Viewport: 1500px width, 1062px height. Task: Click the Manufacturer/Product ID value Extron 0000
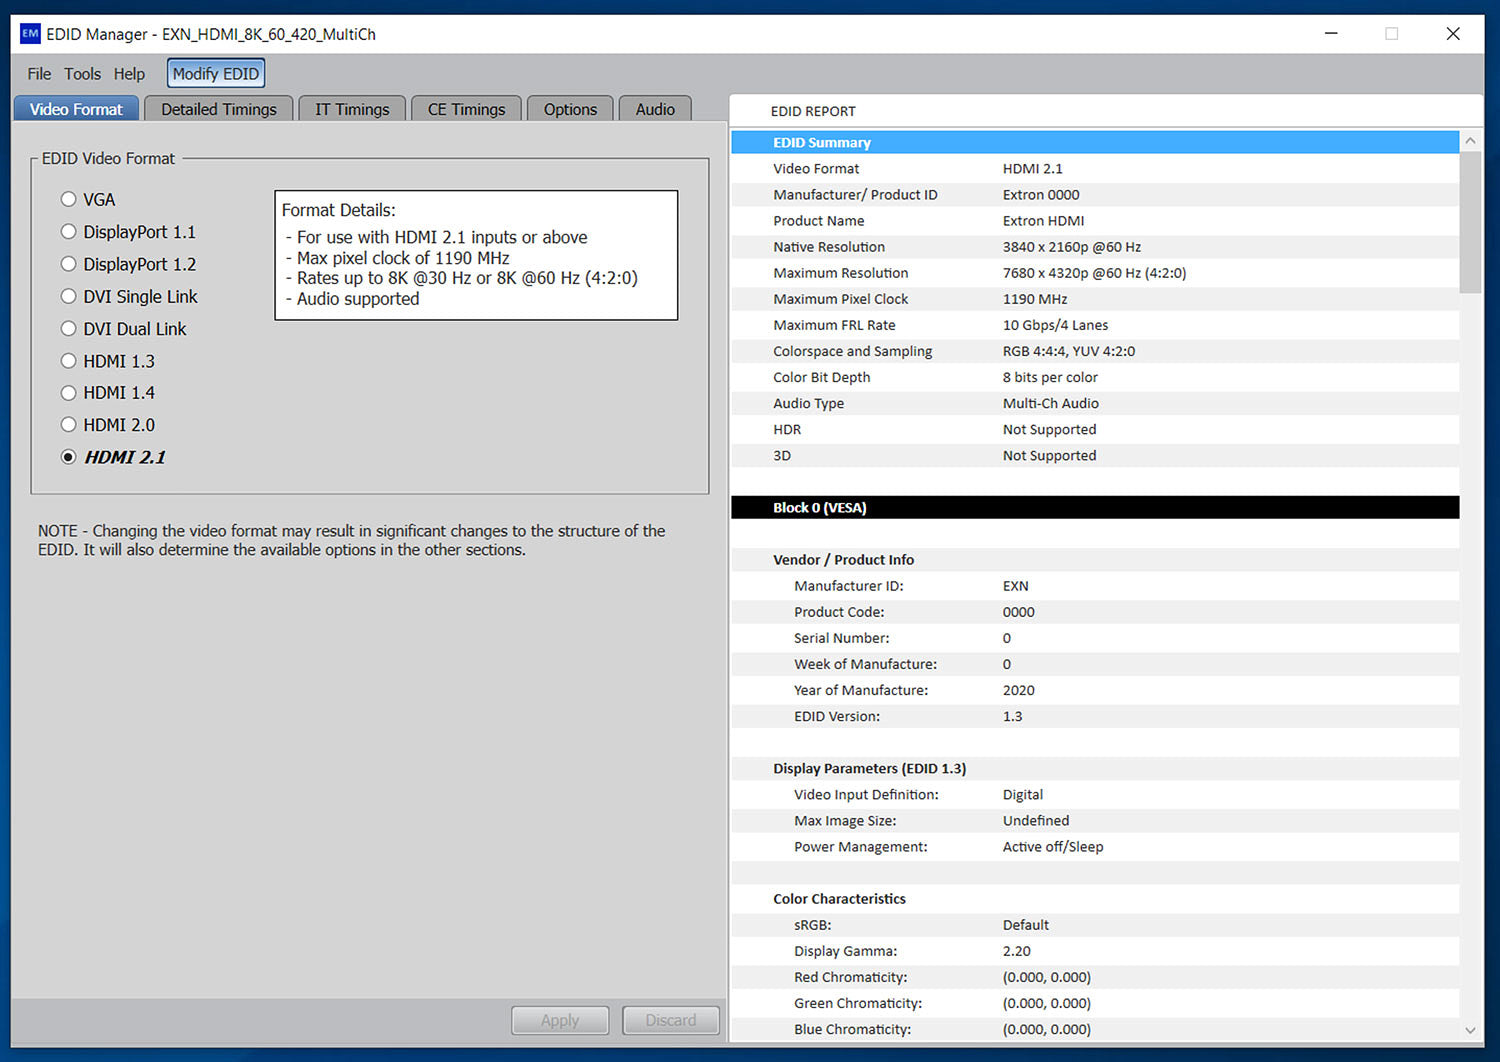[x=1041, y=195]
